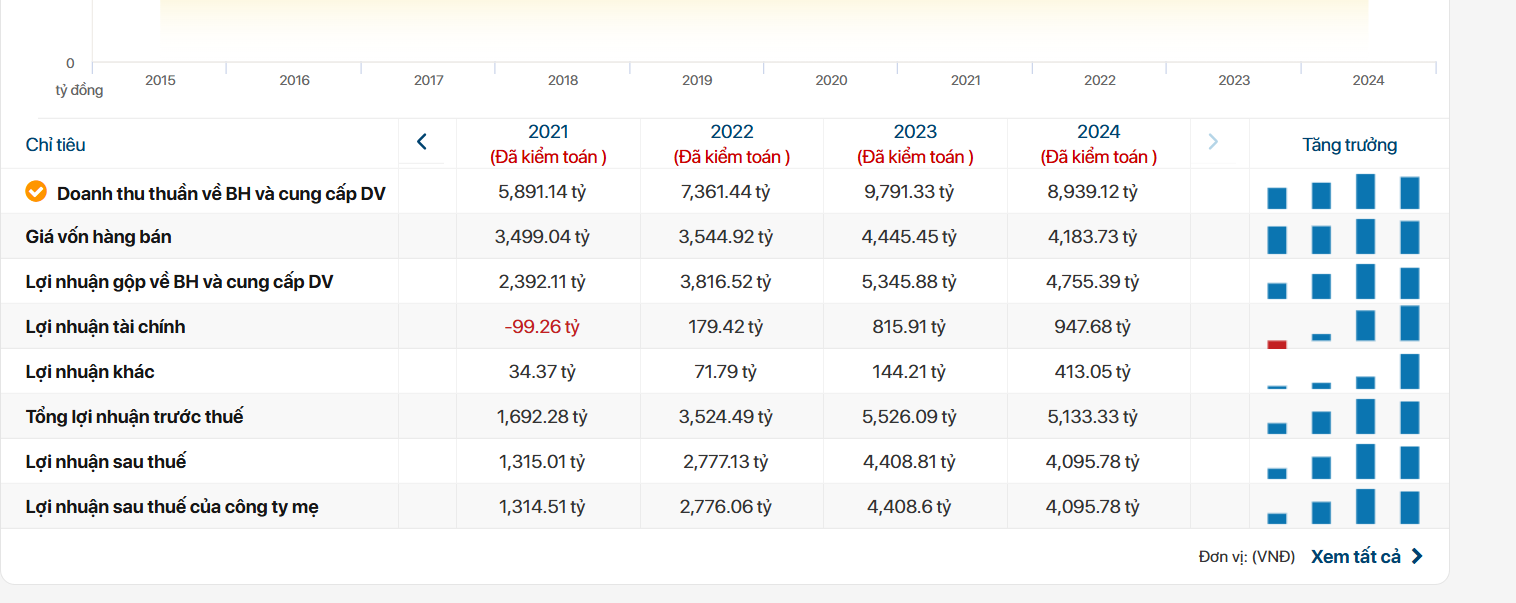
Task: Click the 2024 column header
Action: (1098, 143)
